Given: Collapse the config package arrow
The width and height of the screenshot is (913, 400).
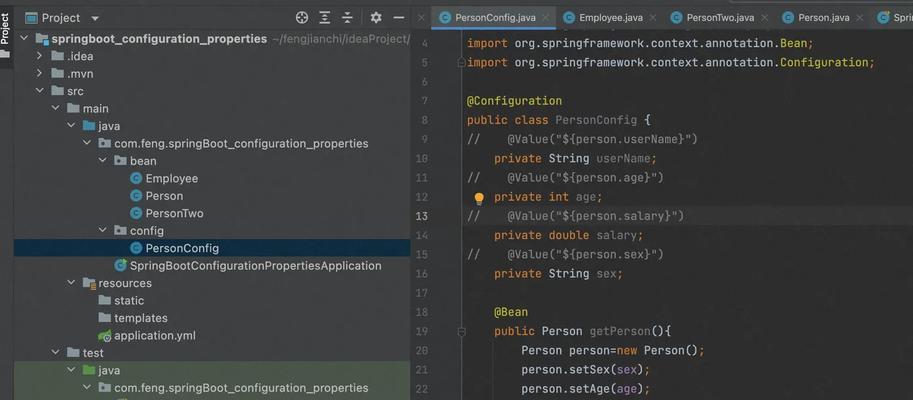Looking at the screenshot, I should click(102, 231).
